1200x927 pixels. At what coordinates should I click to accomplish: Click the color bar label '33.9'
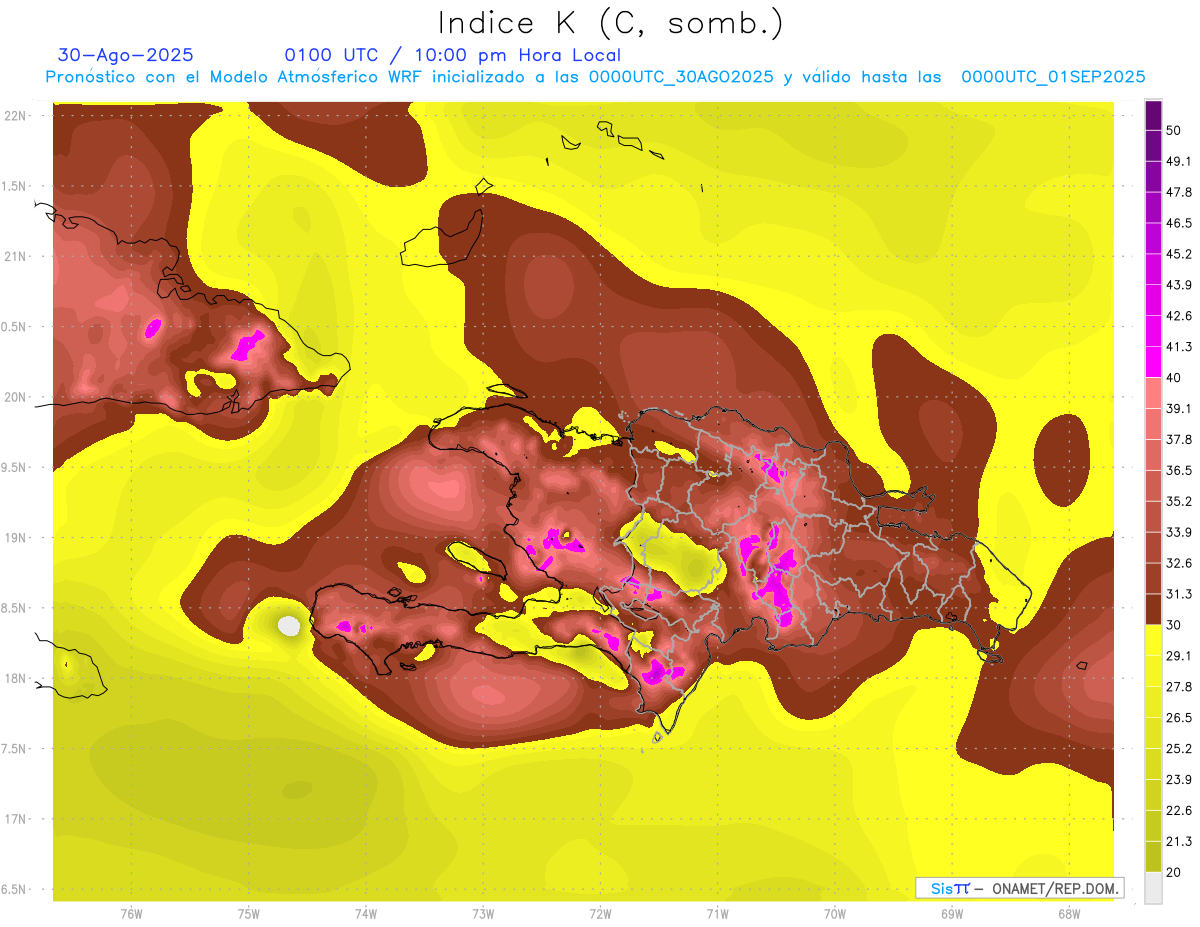1178,532
